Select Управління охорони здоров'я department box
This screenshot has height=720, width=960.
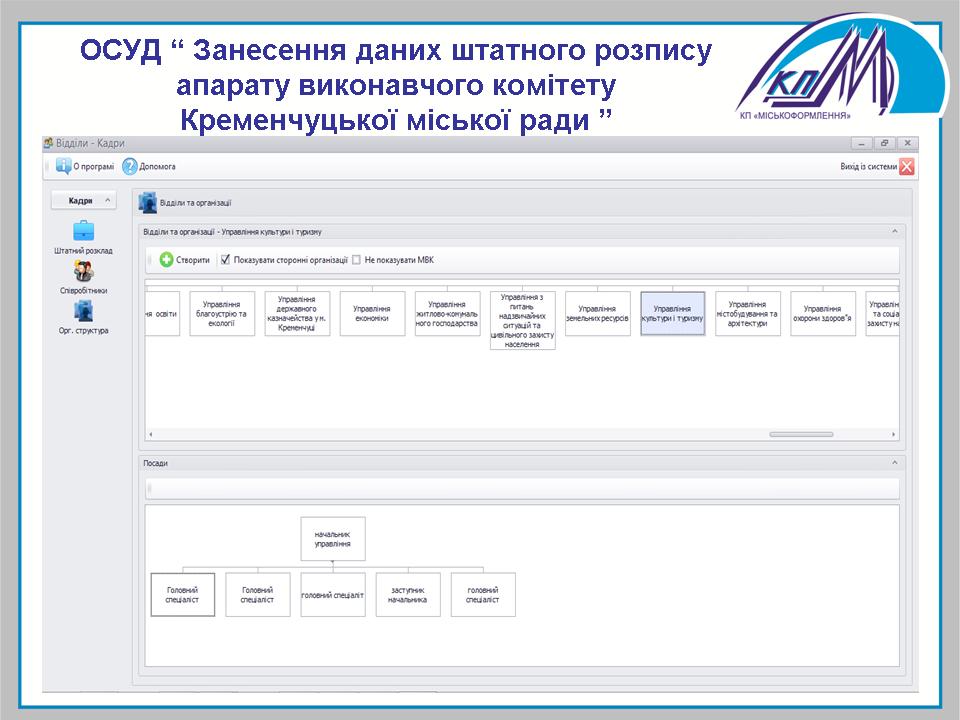(823, 314)
